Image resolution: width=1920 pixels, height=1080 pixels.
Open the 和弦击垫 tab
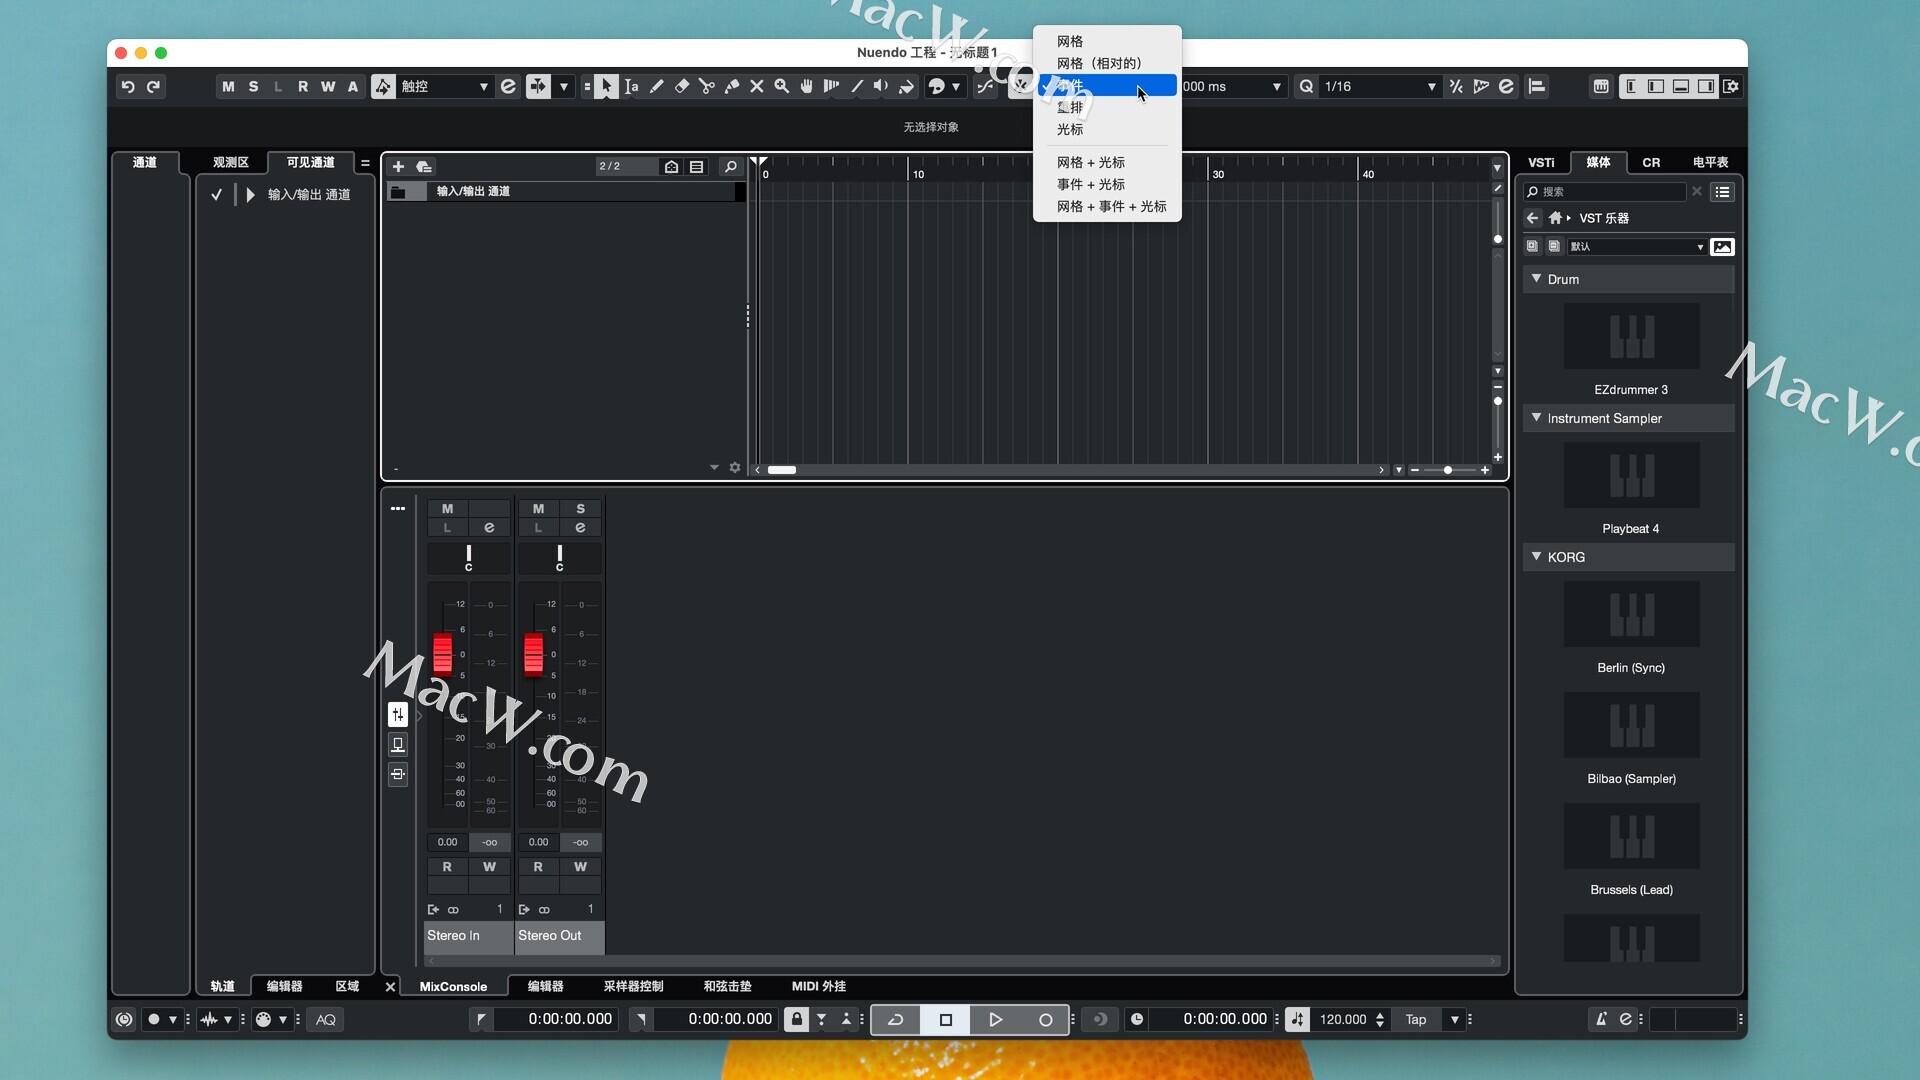coord(727,987)
